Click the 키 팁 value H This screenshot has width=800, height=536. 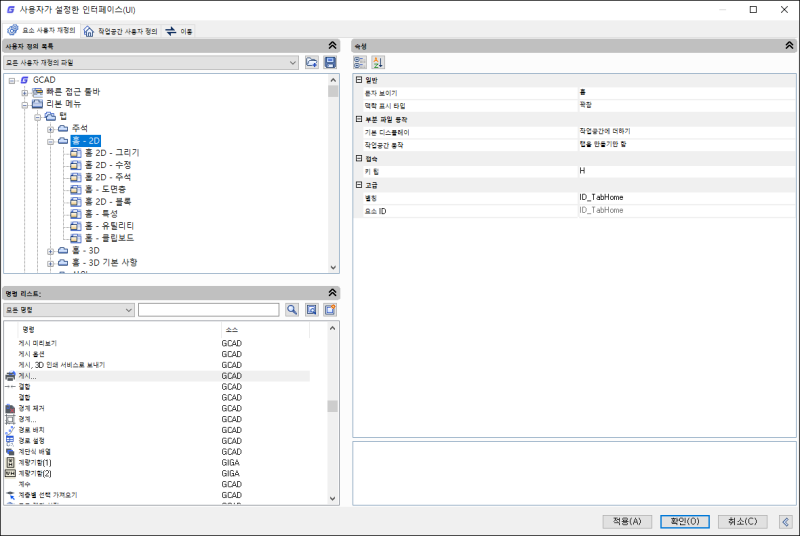(582, 171)
